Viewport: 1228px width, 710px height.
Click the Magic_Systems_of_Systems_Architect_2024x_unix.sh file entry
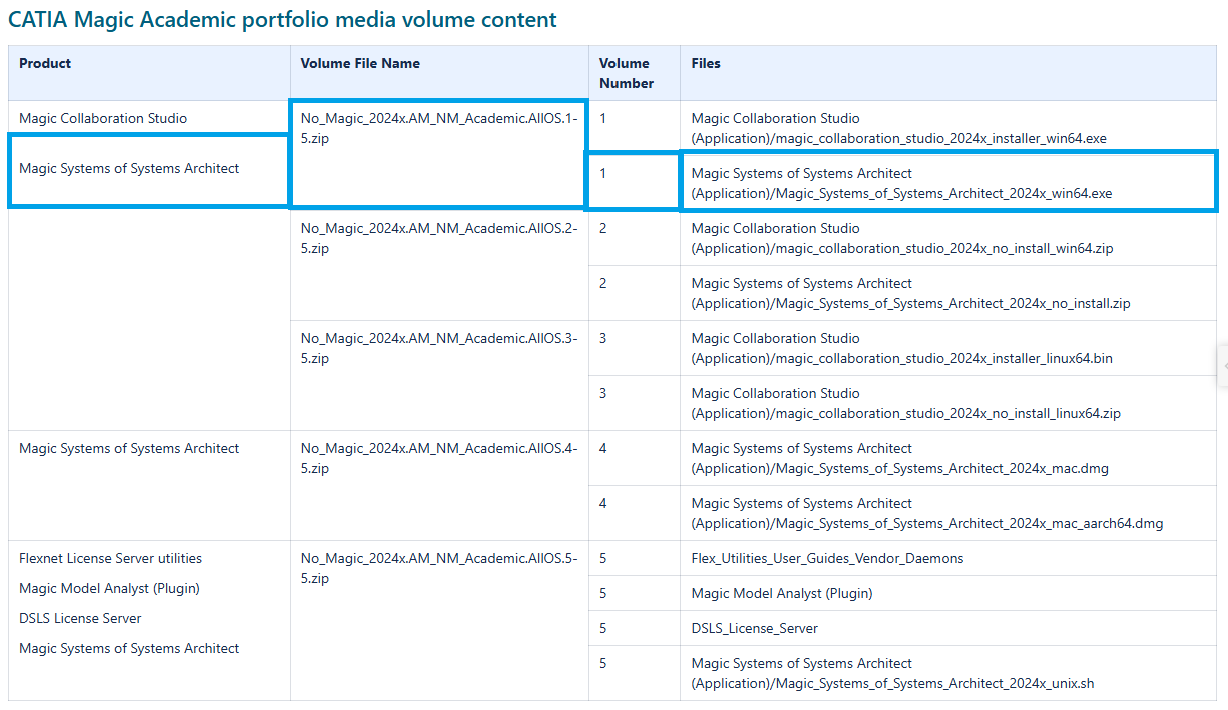point(893,673)
